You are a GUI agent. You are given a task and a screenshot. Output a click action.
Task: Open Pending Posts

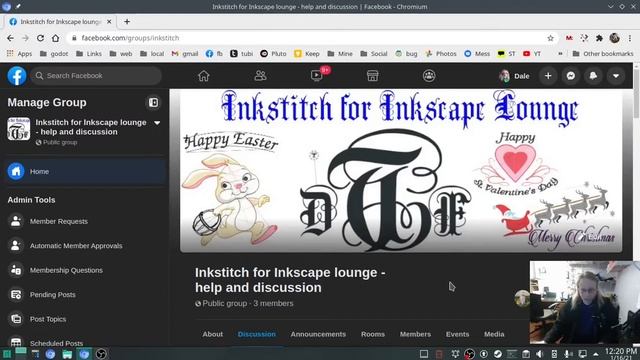pos(53,295)
